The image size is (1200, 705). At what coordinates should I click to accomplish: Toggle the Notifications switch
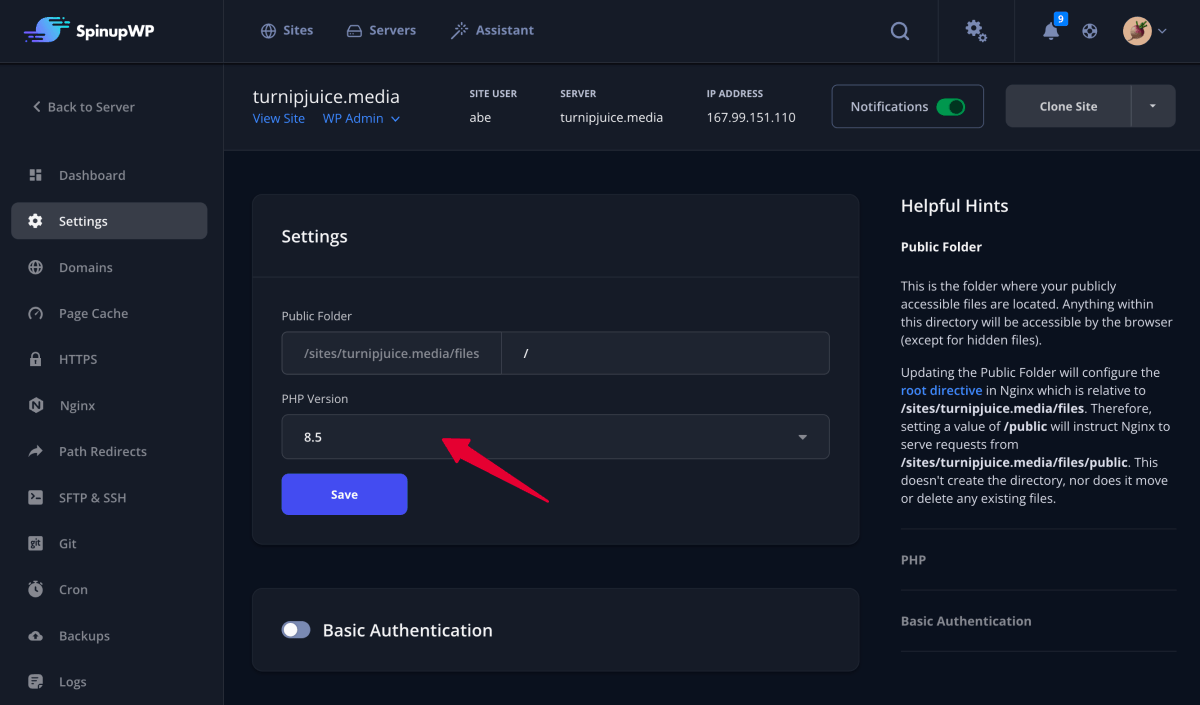click(x=951, y=106)
